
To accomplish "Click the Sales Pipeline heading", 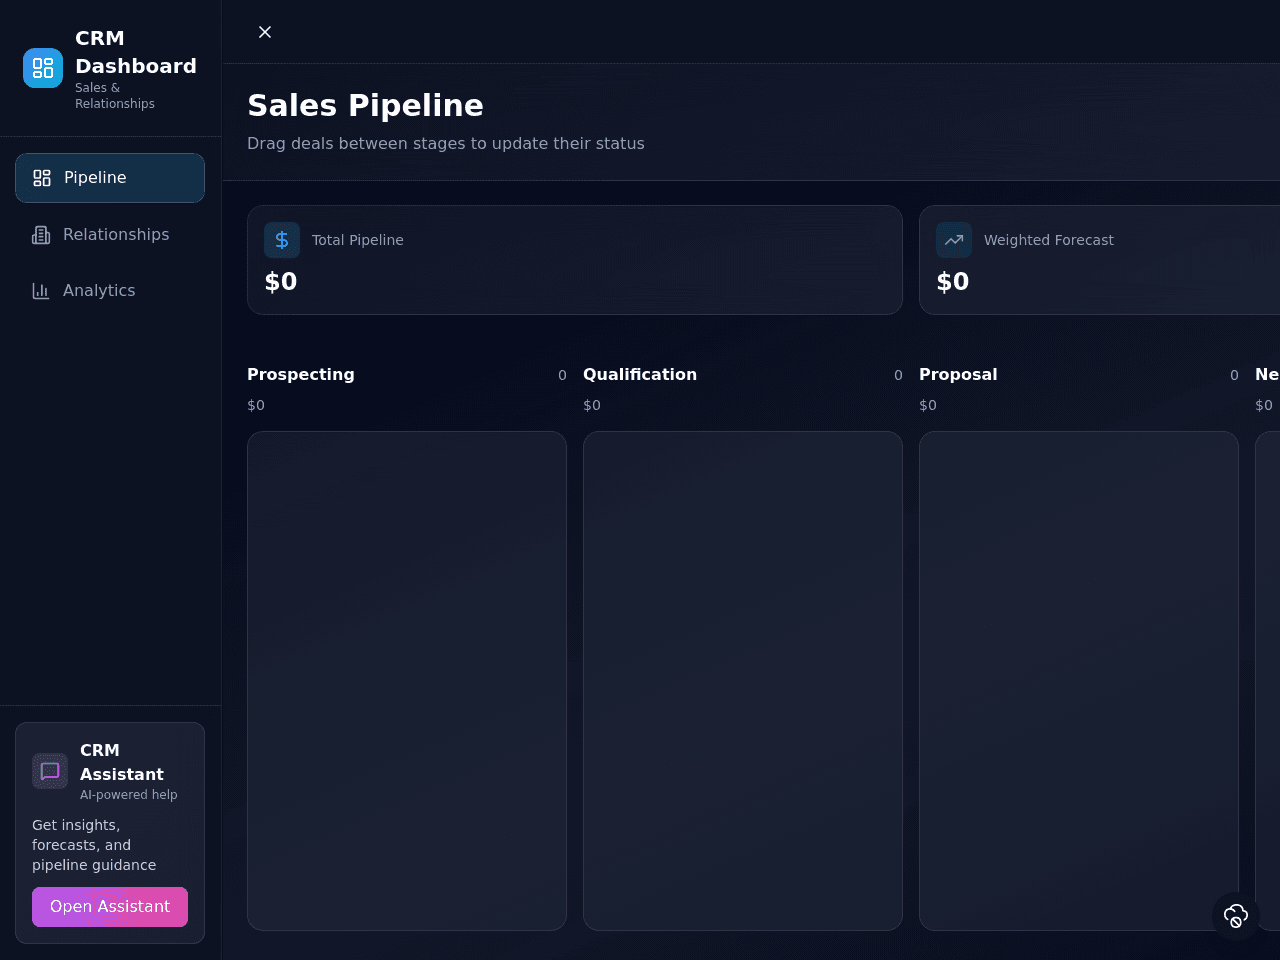I will (x=365, y=106).
